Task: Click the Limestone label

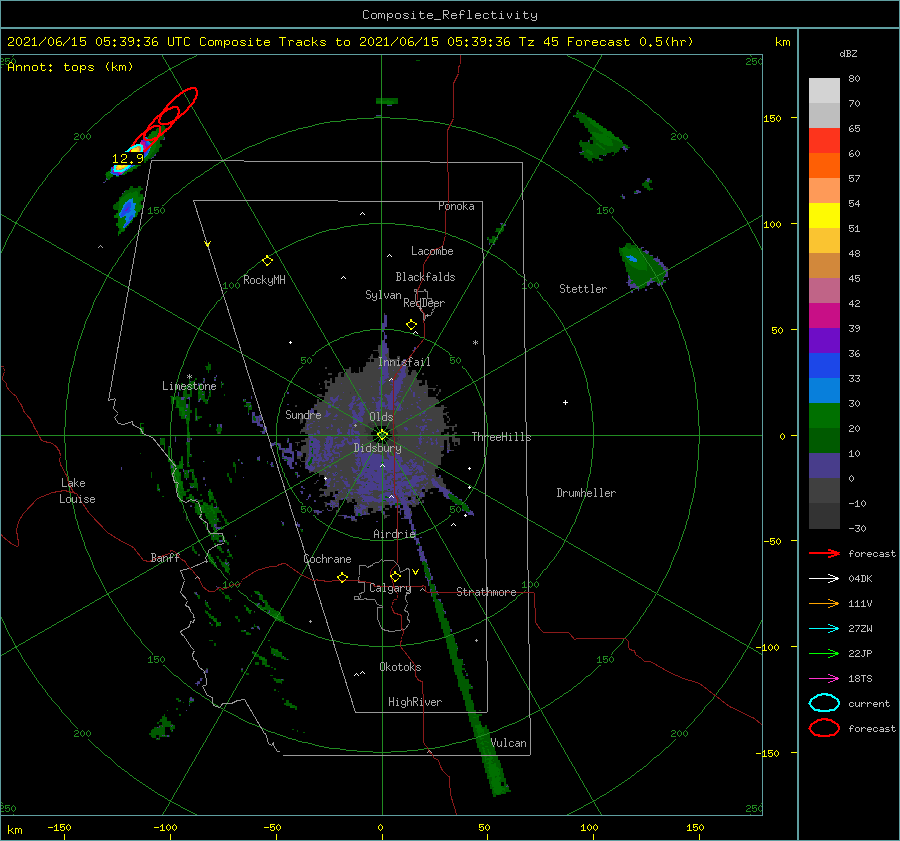Action: pyautogui.click(x=189, y=386)
